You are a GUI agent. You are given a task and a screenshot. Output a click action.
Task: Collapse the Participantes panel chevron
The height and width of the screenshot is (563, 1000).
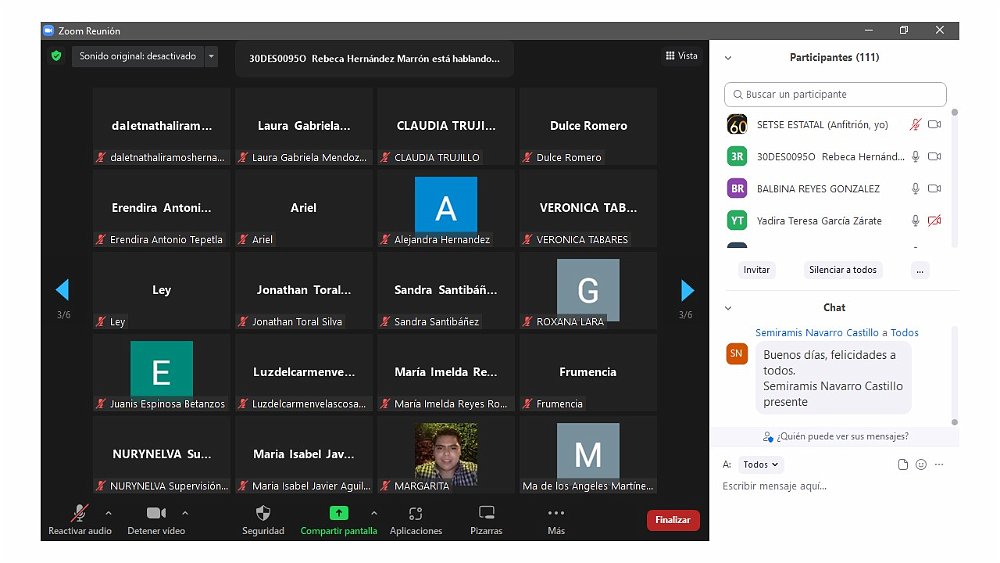point(728,58)
